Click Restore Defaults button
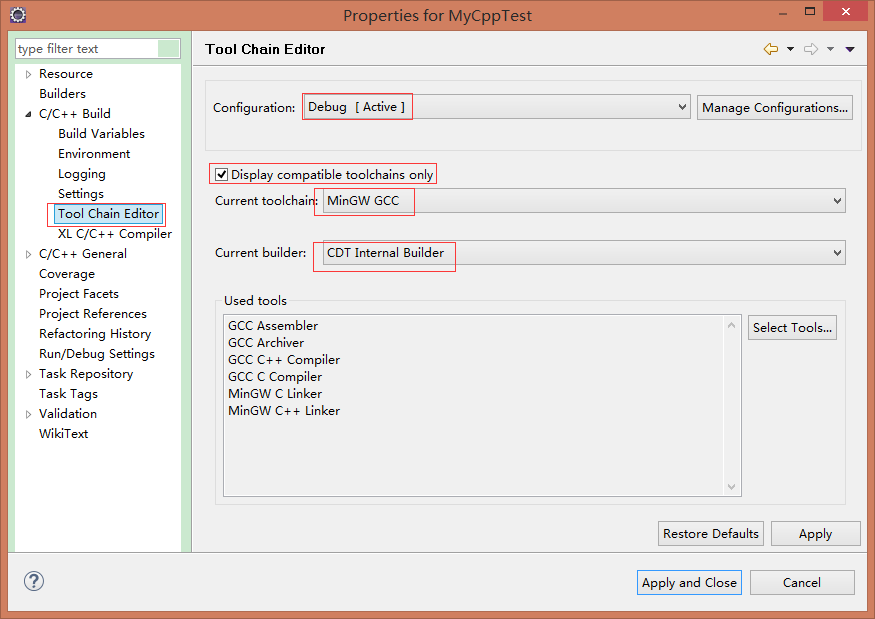The image size is (875, 619). pyautogui.click(x=710, y=534)
